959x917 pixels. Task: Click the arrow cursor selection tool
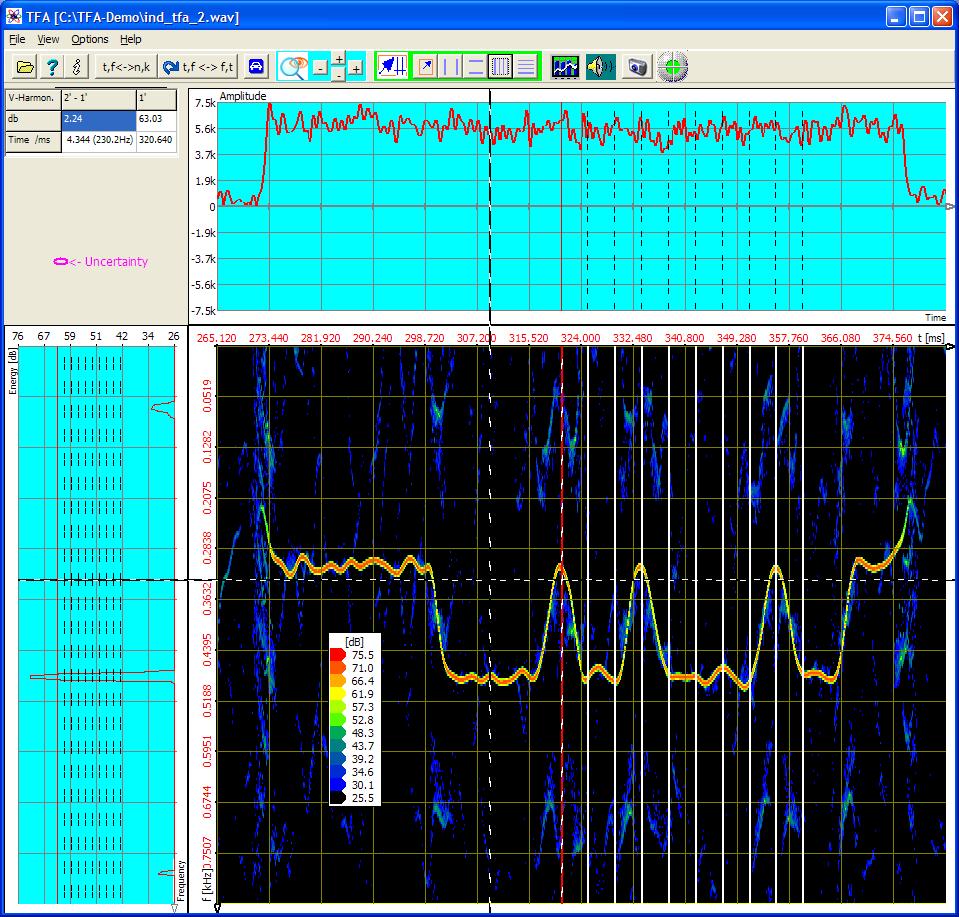(425, 67)
